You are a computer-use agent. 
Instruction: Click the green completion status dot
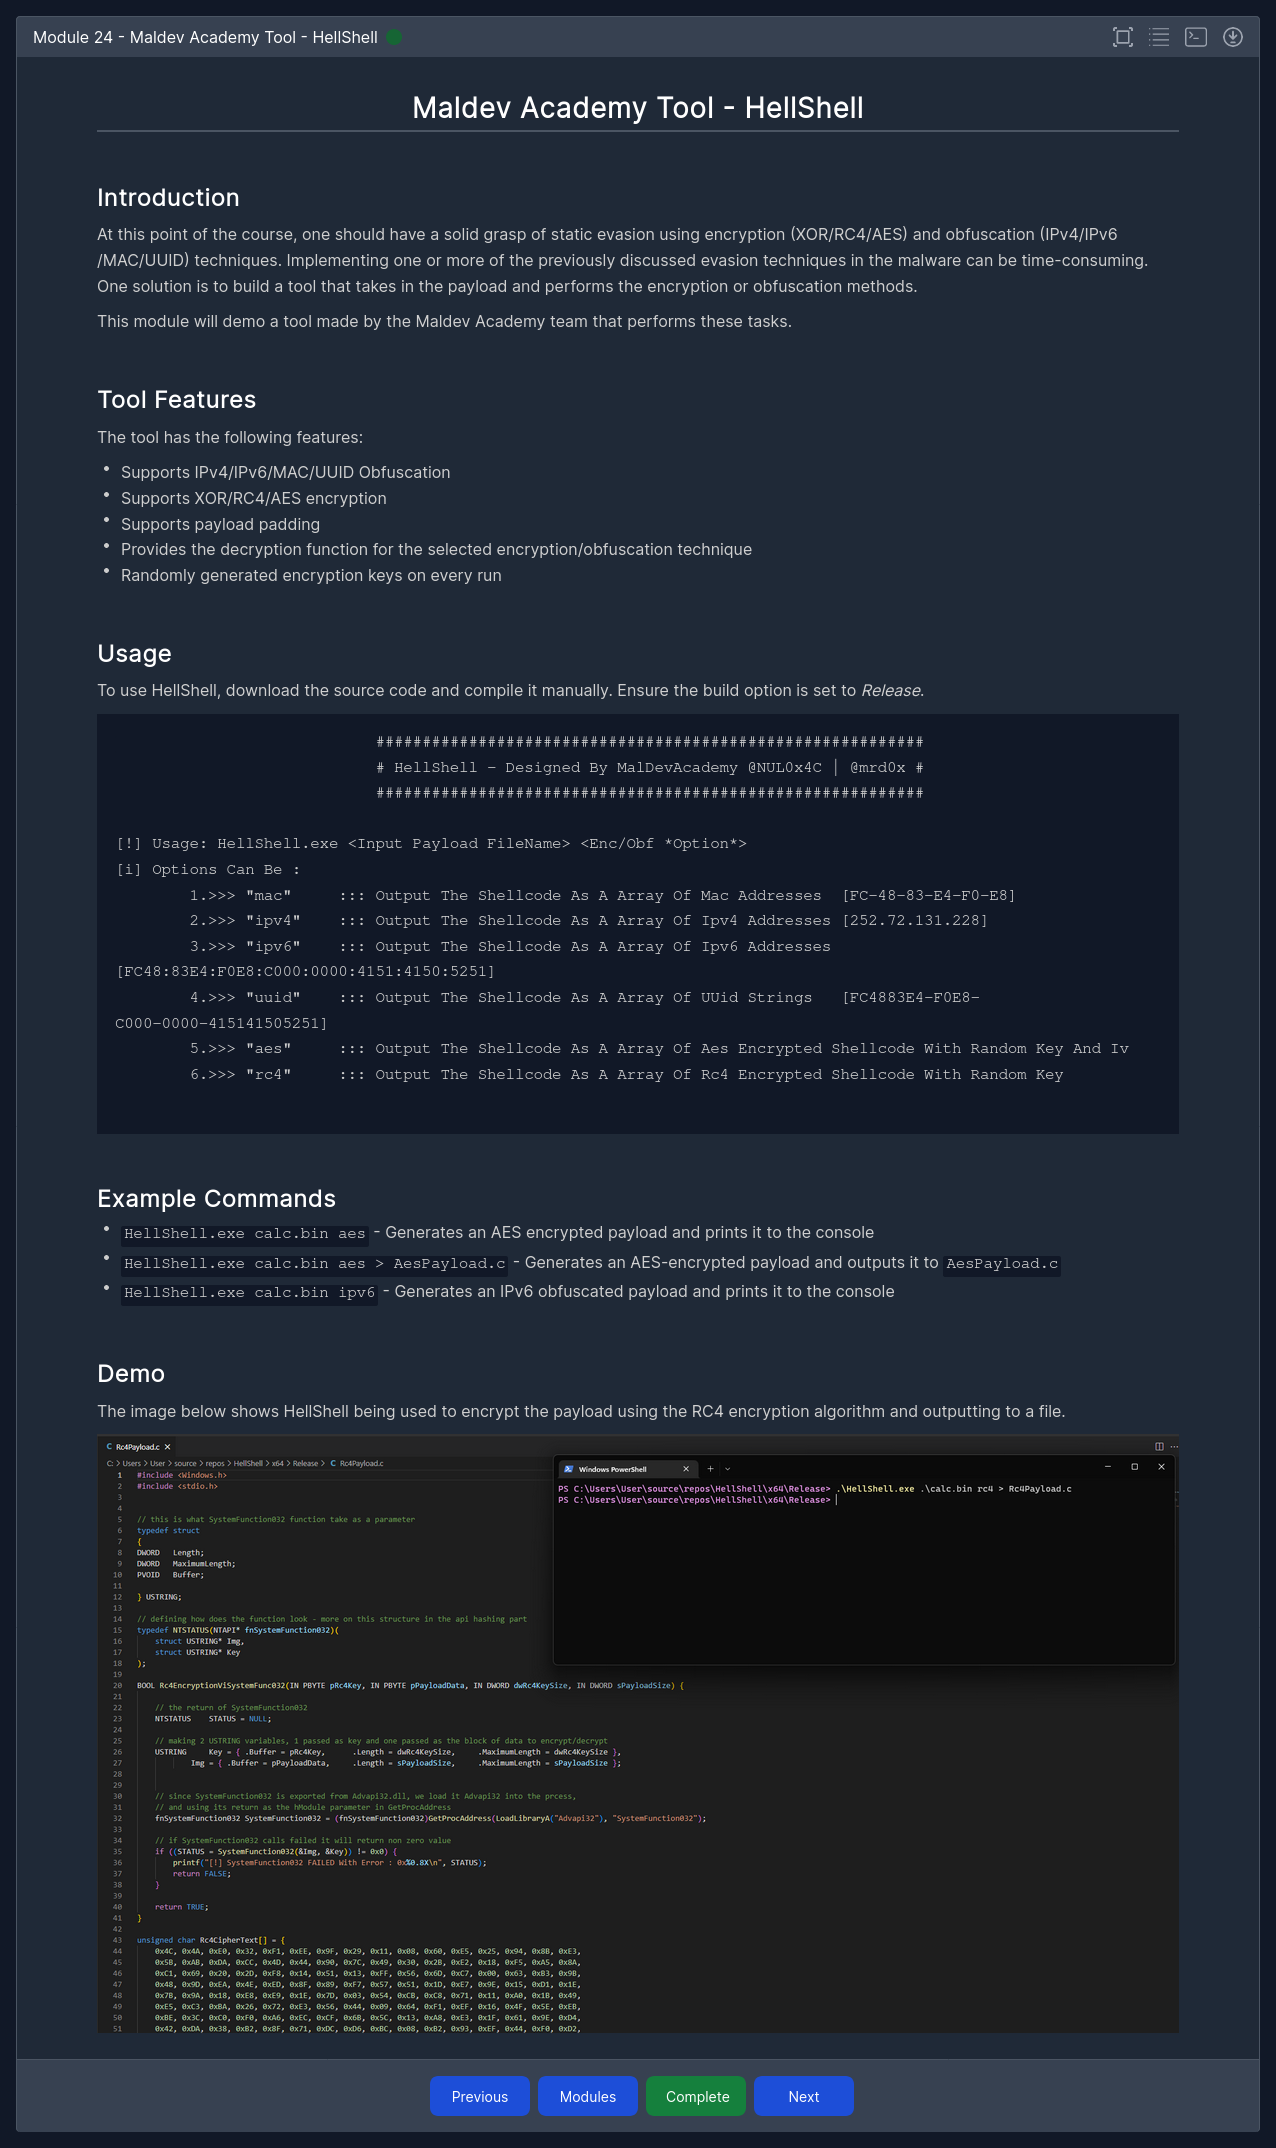click(394, 37)
